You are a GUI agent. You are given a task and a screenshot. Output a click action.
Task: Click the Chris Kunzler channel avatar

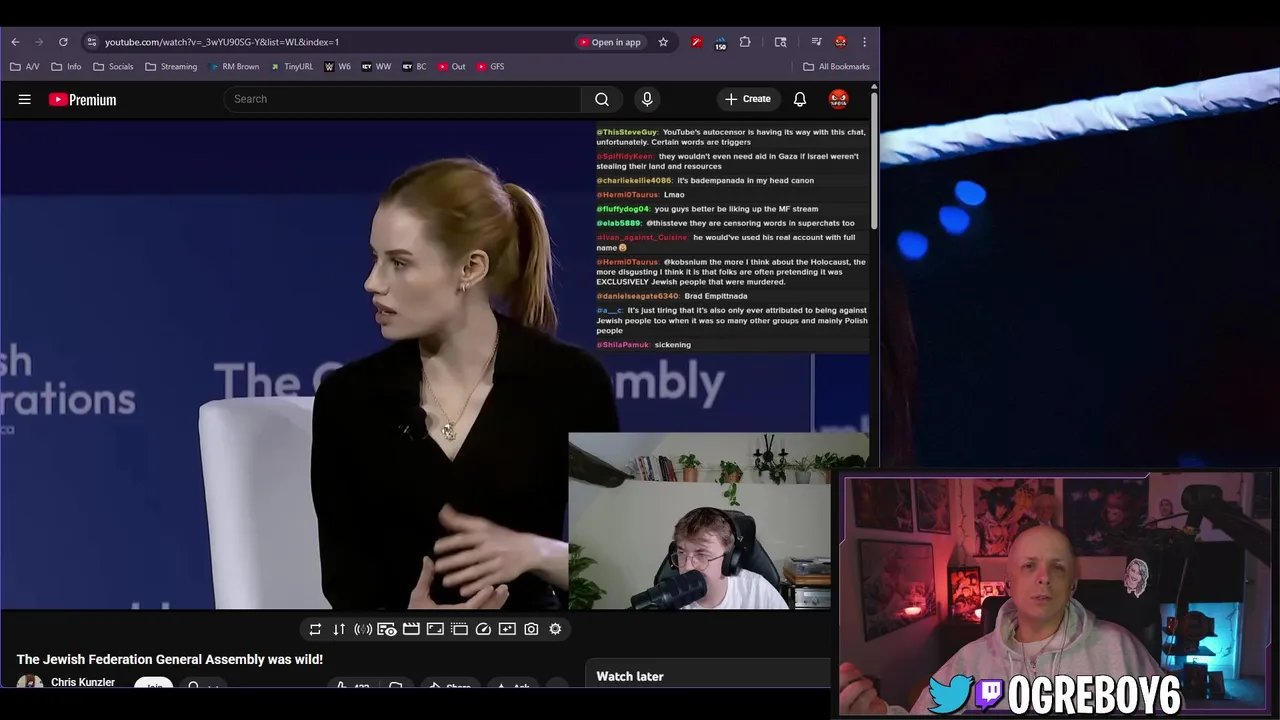click(30, 682)
